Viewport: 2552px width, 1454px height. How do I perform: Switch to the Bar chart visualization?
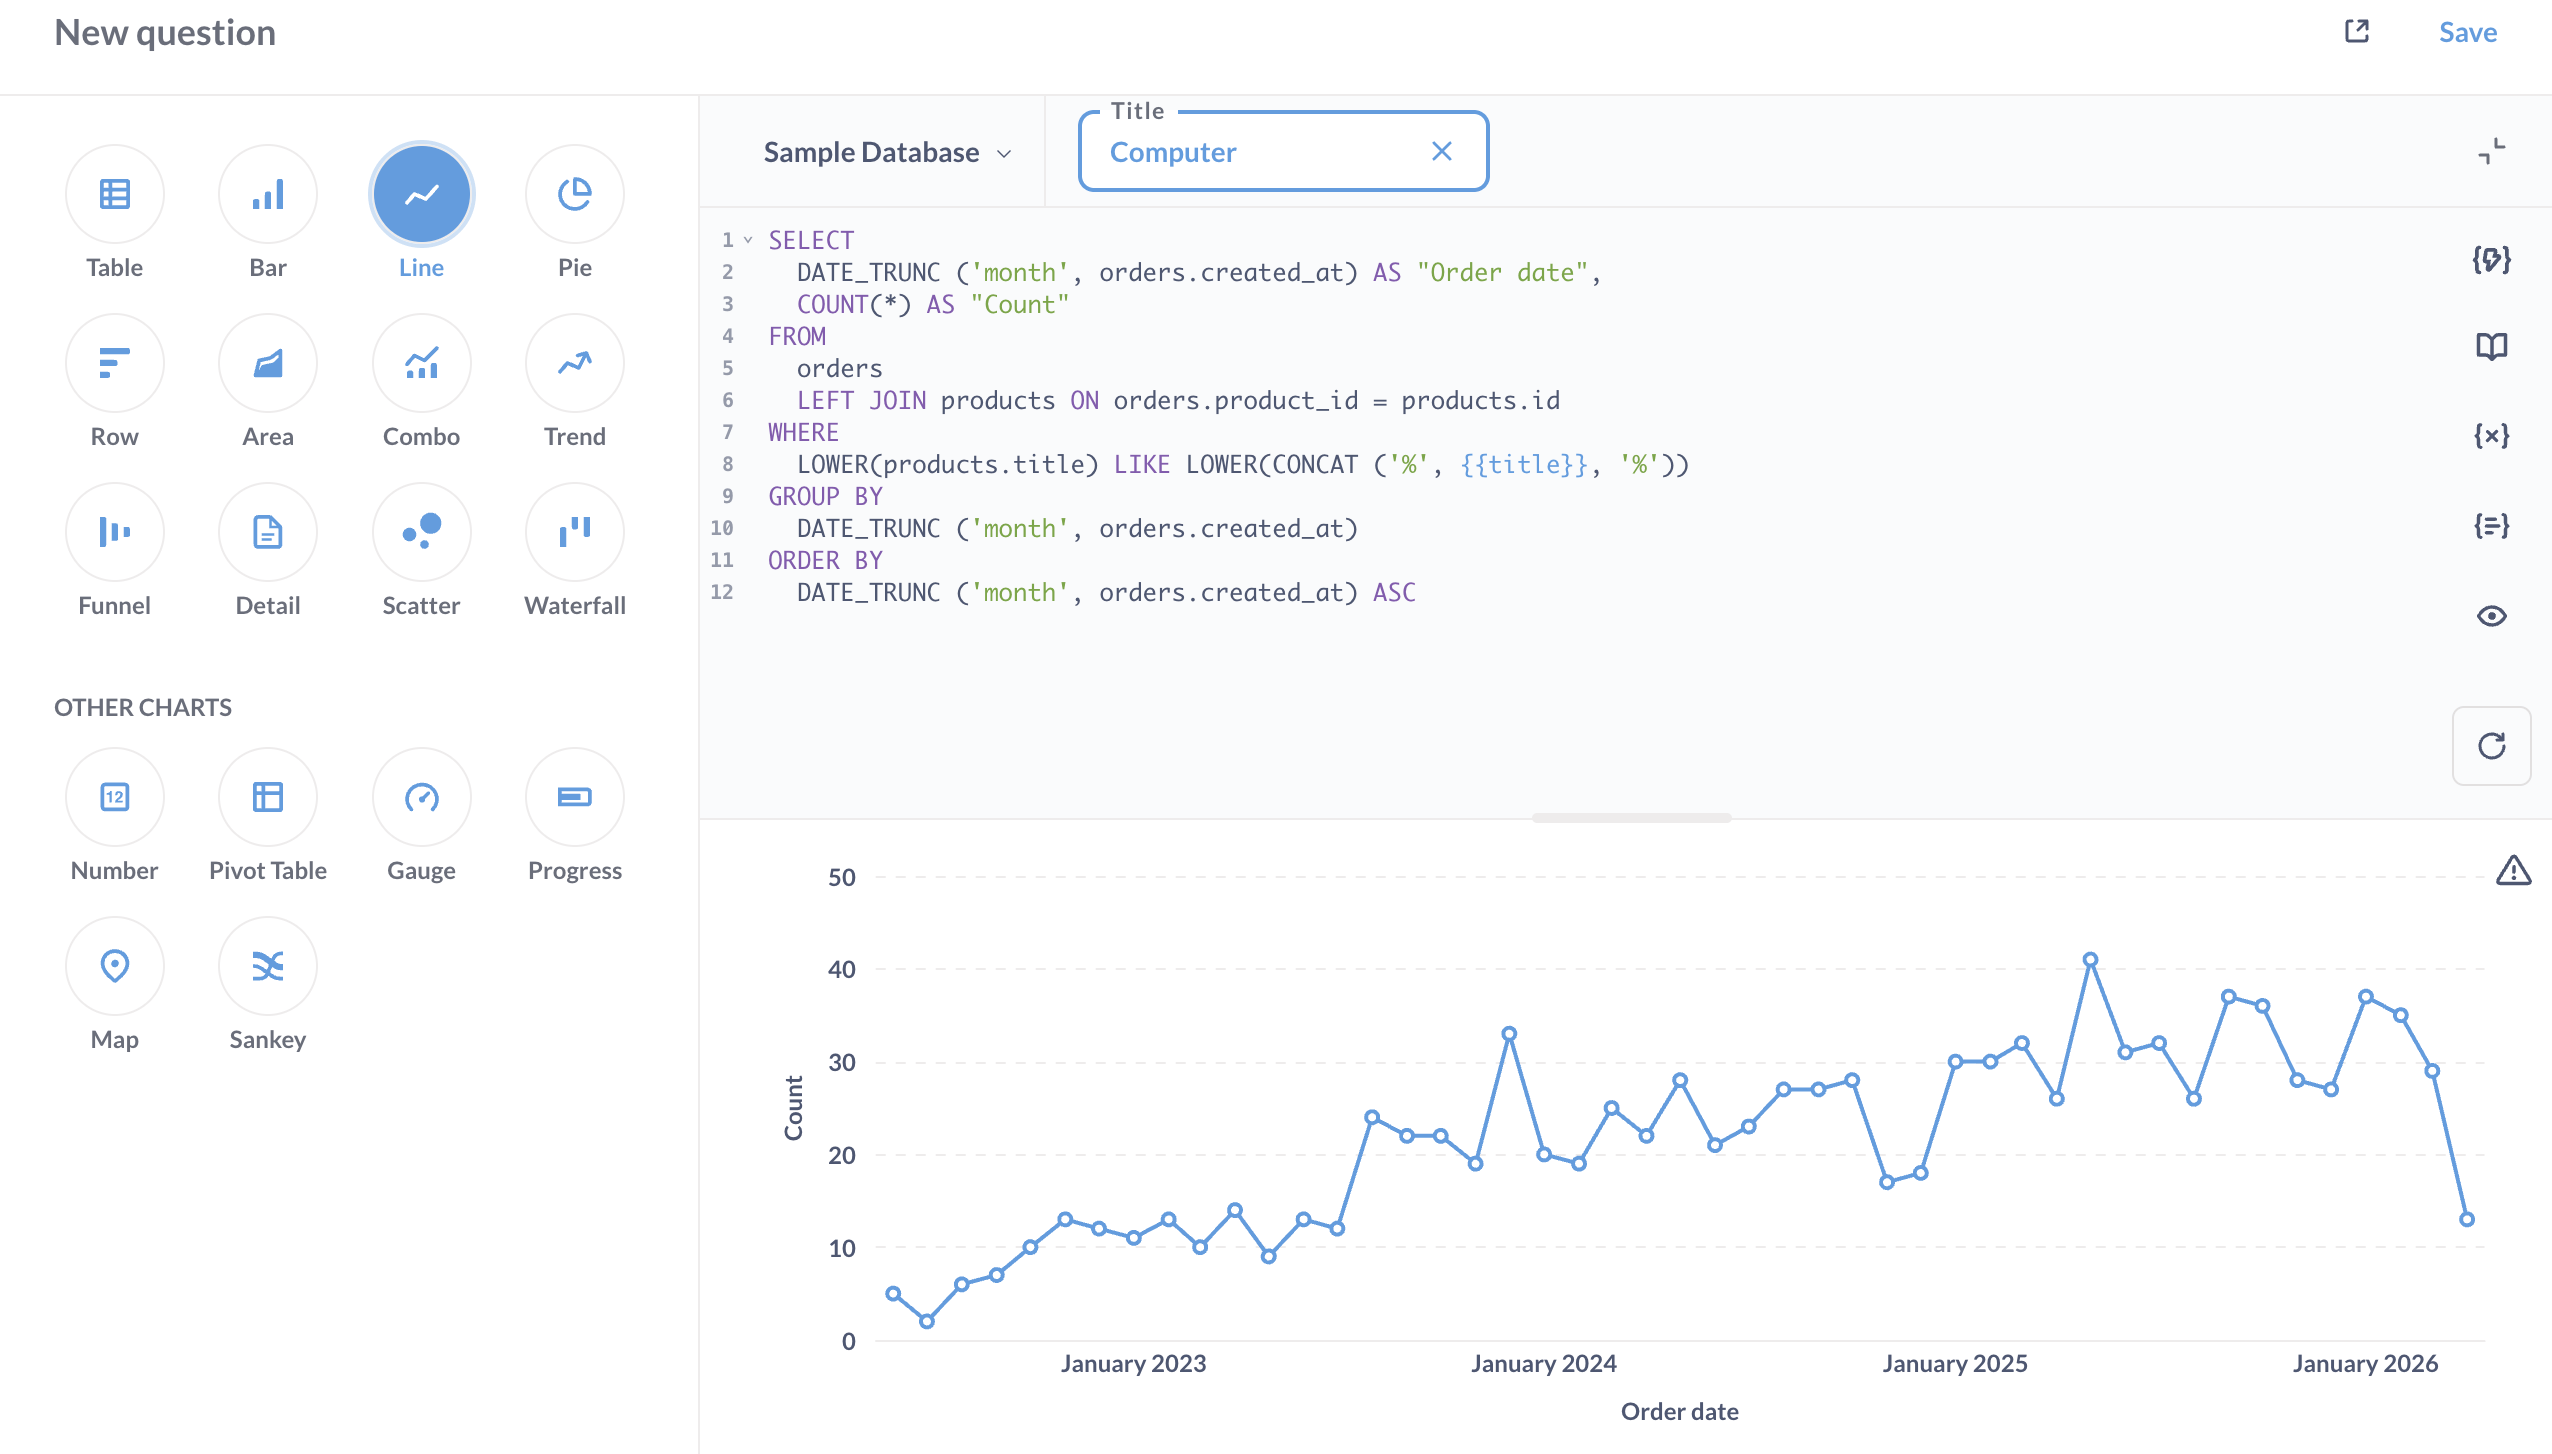267,193
